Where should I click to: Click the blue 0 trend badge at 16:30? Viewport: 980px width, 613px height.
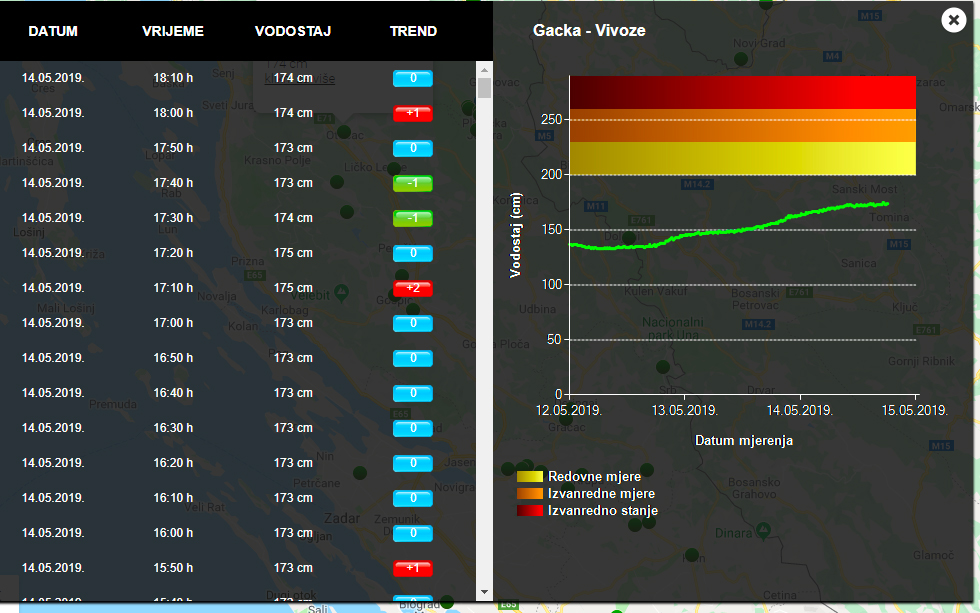point(413,428)
